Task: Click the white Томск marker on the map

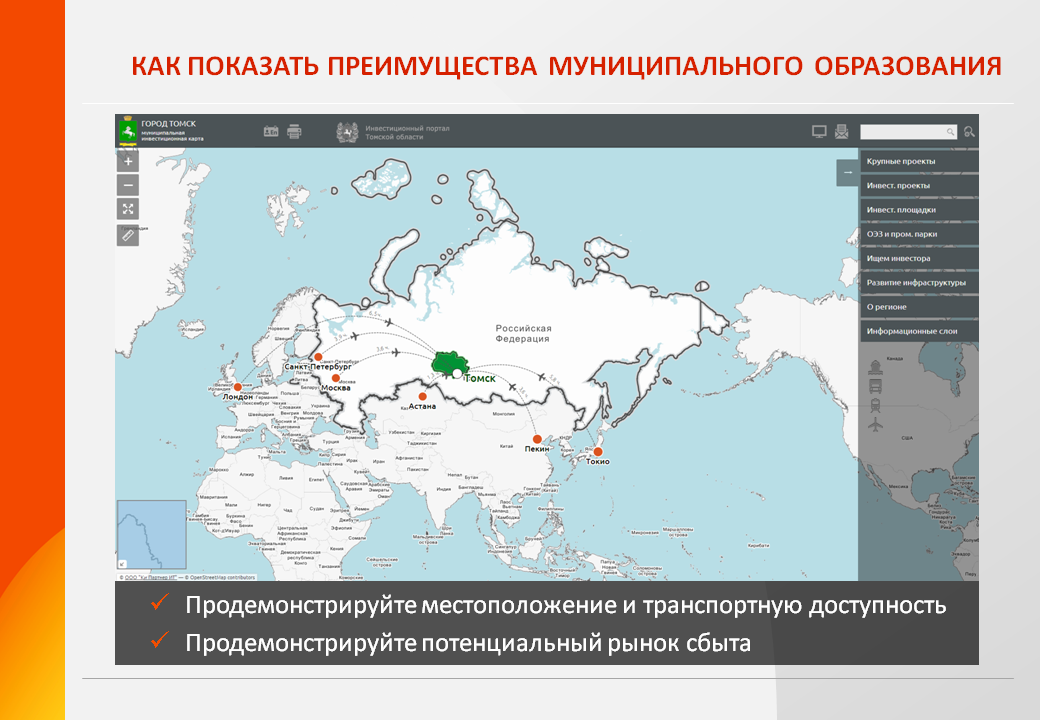Action: (x=457, y=374)
